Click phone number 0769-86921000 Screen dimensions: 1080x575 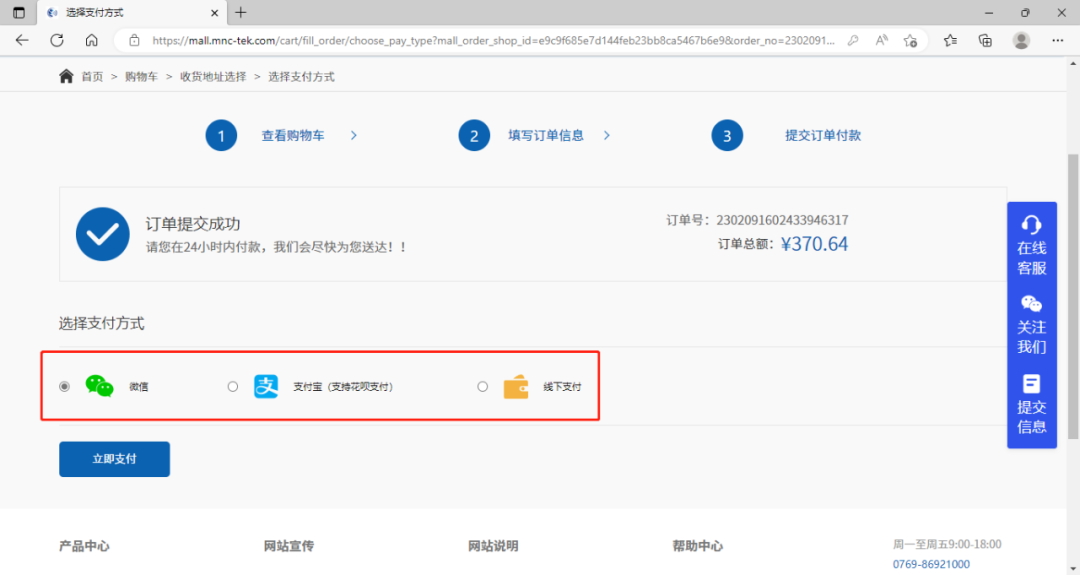(x=931, y=565)
